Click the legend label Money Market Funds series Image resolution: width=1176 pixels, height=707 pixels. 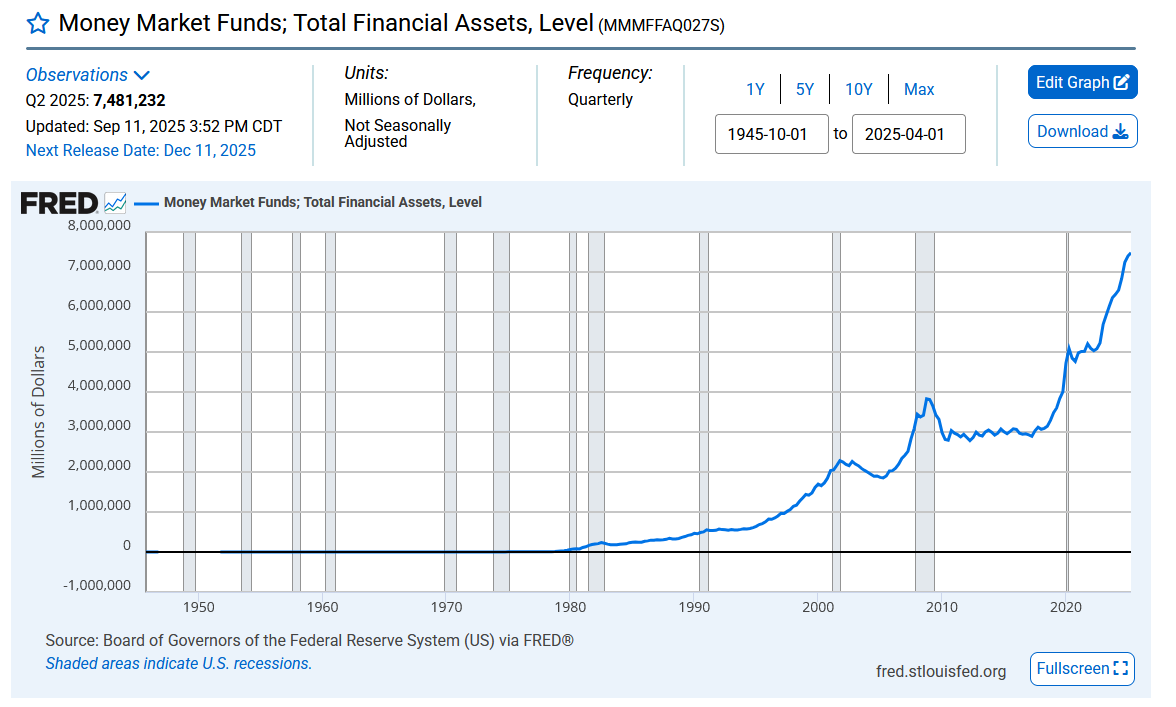[322, 202]
